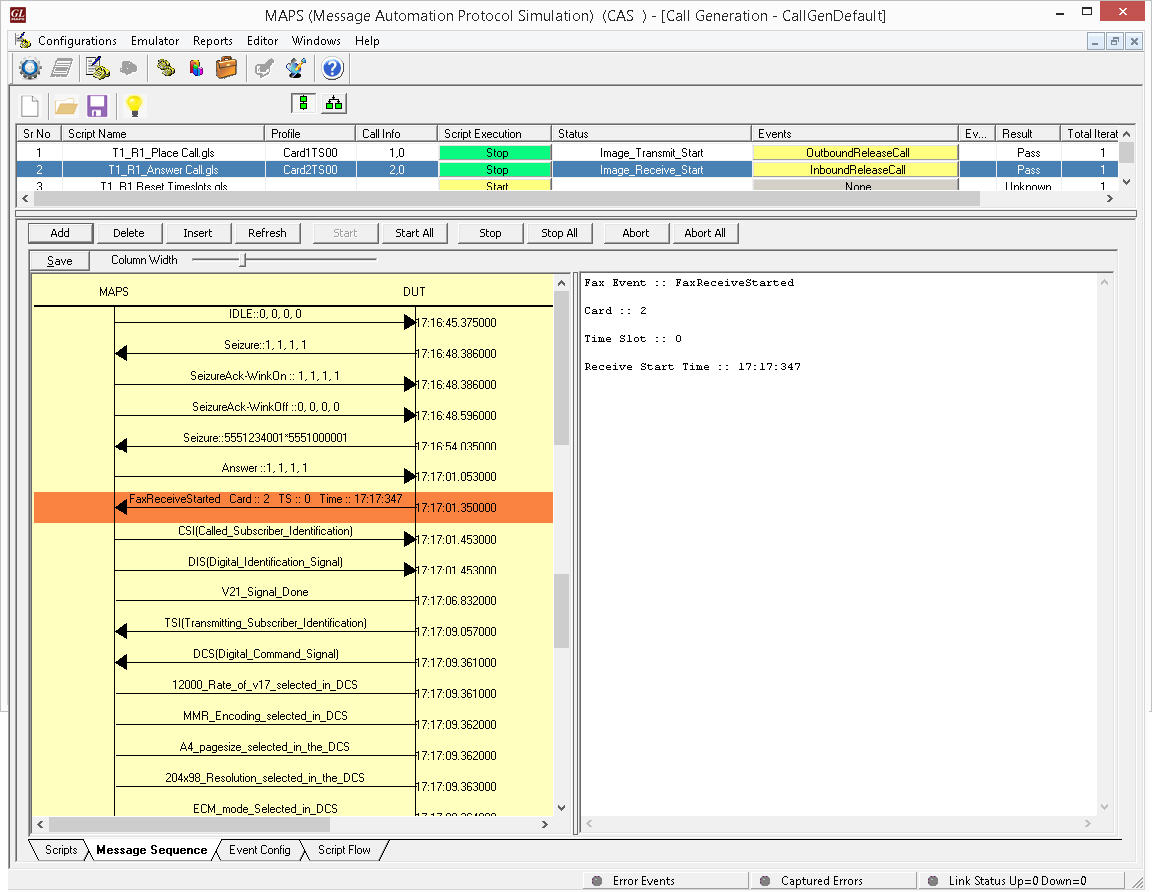Click Stop for T1_R1_Place Call.gls script
The width and height of the screenshot is (1152, 892).
(x=496, y=153)
